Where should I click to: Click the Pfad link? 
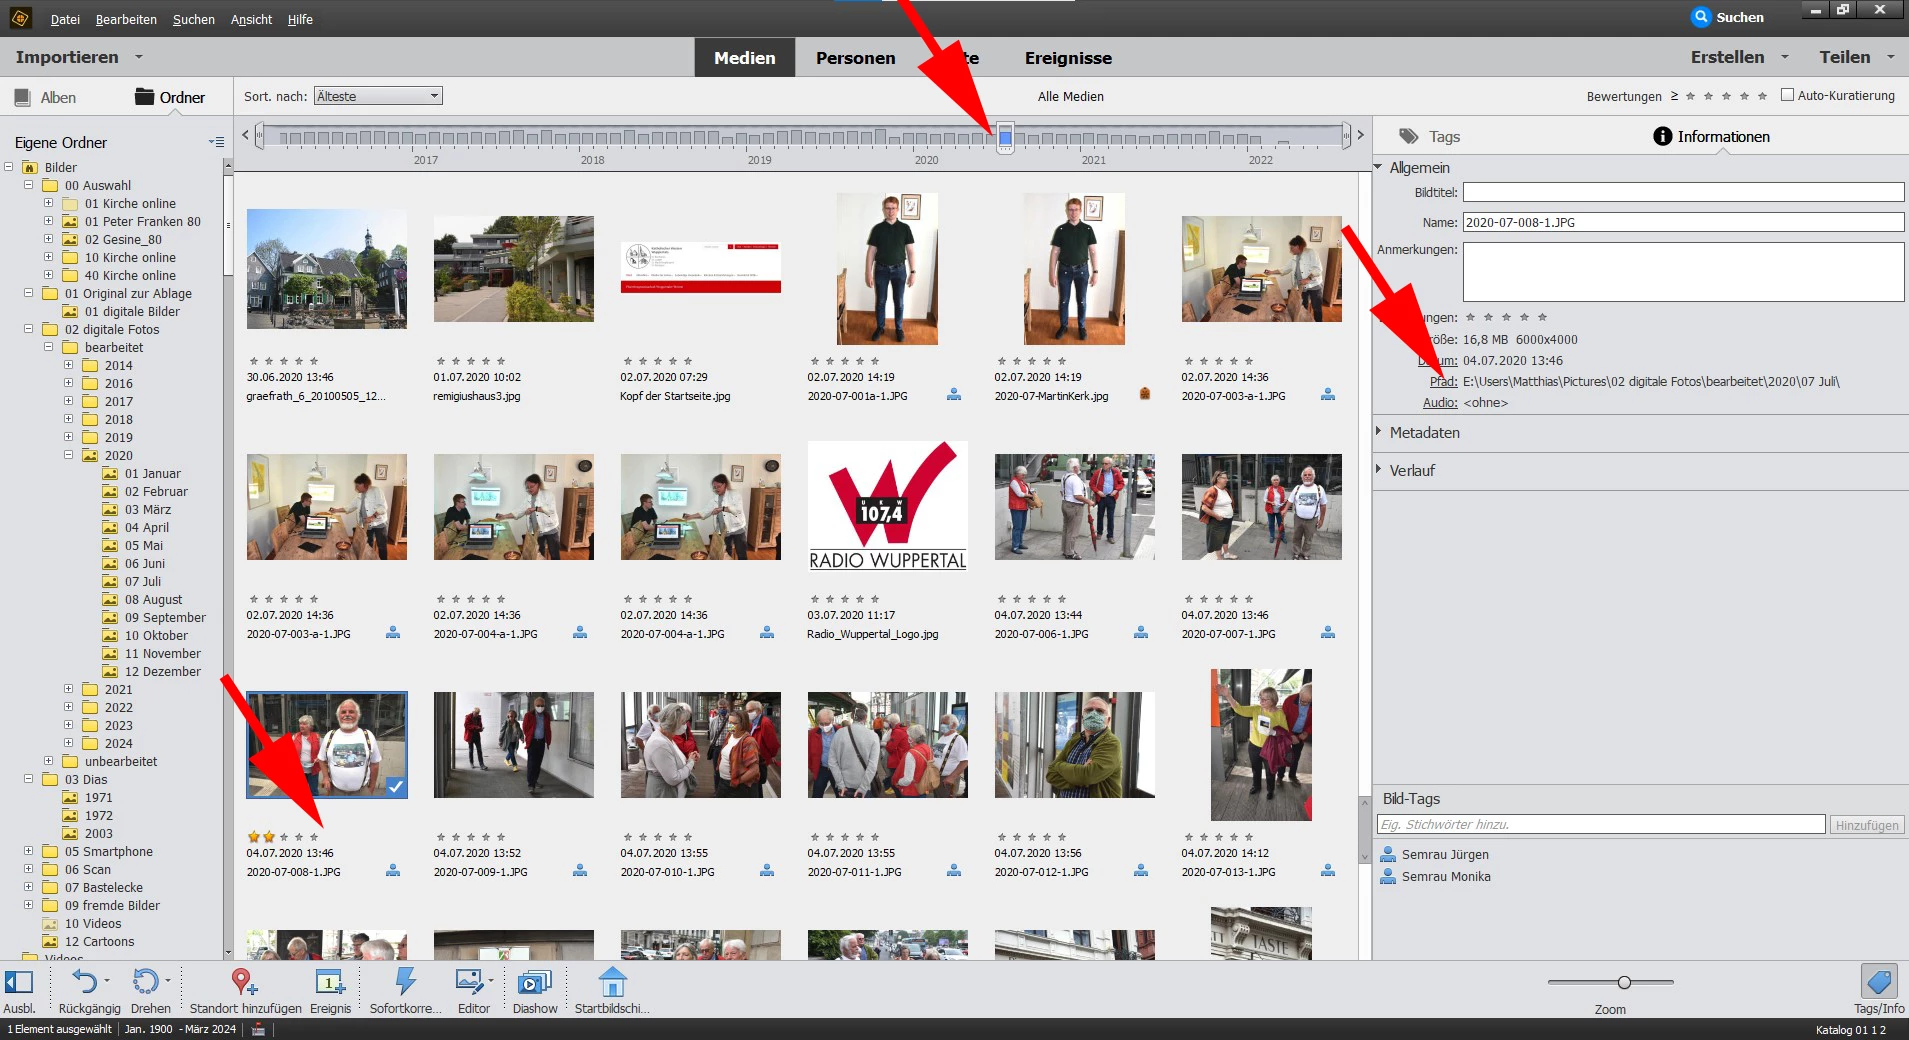pos(1443,381)
